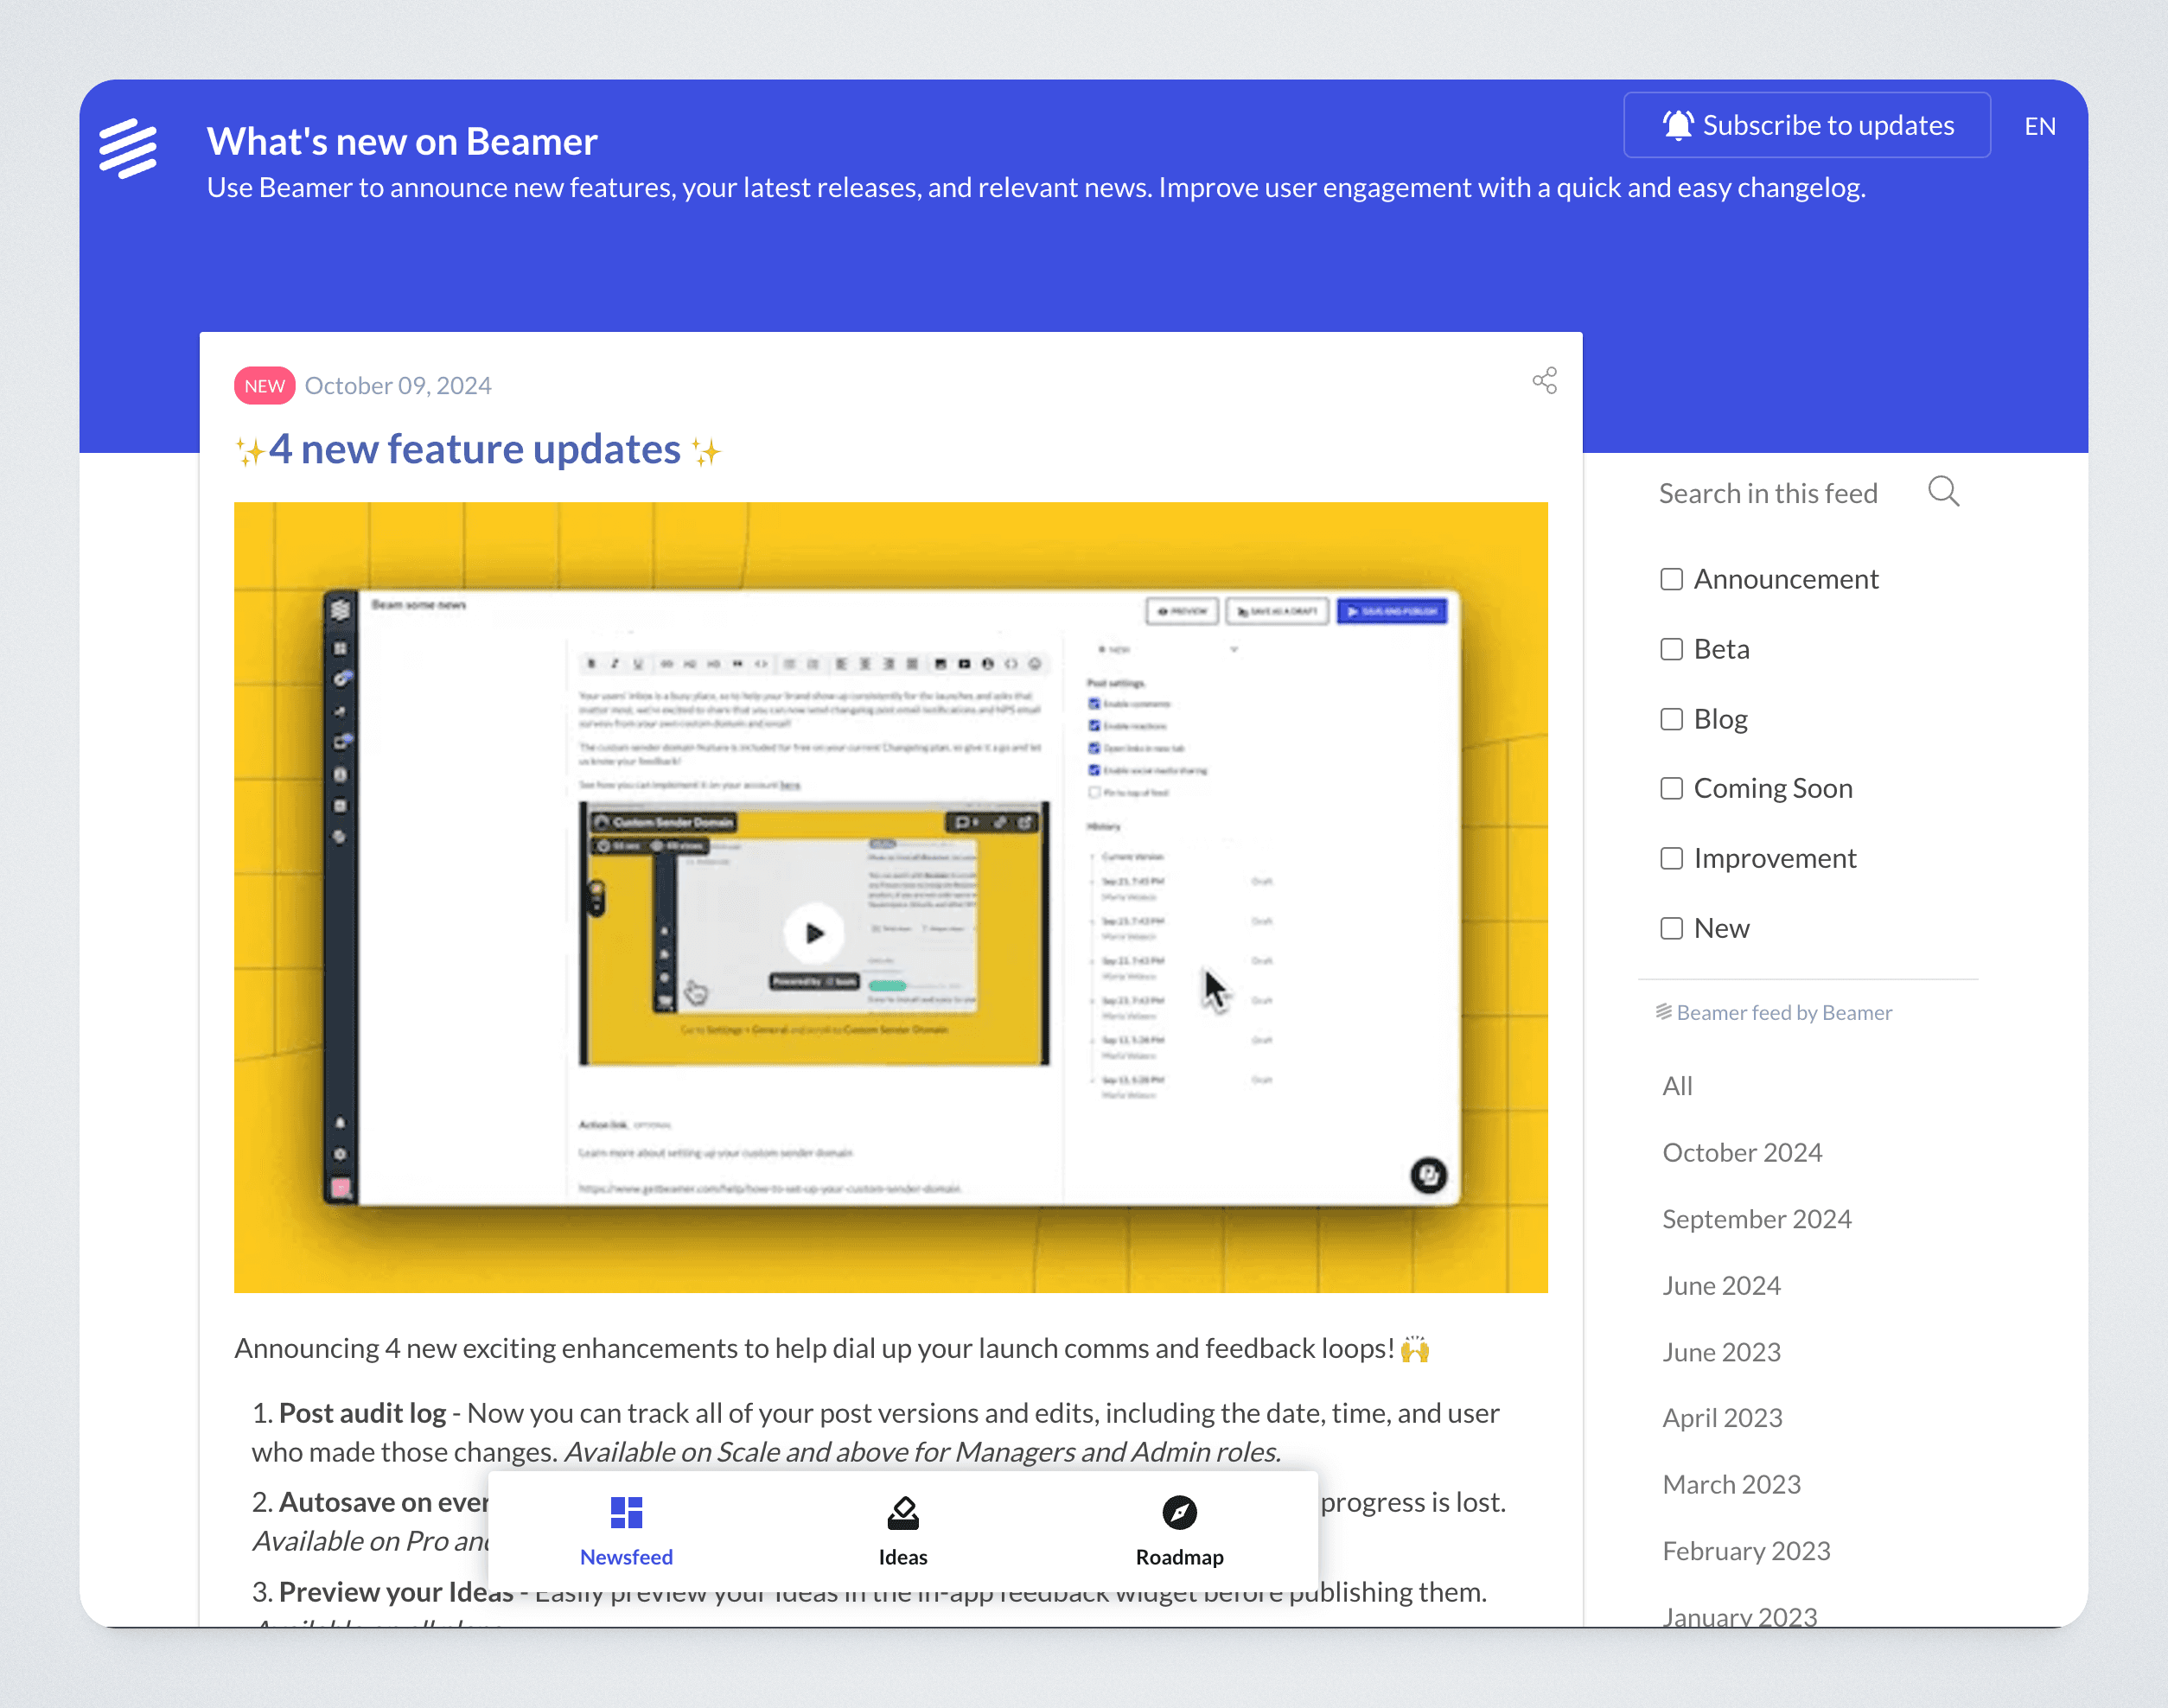Click the search magnifier icon
Image resolution: width=2168 pixels, height=1708 pixels.
(1943, 492)
